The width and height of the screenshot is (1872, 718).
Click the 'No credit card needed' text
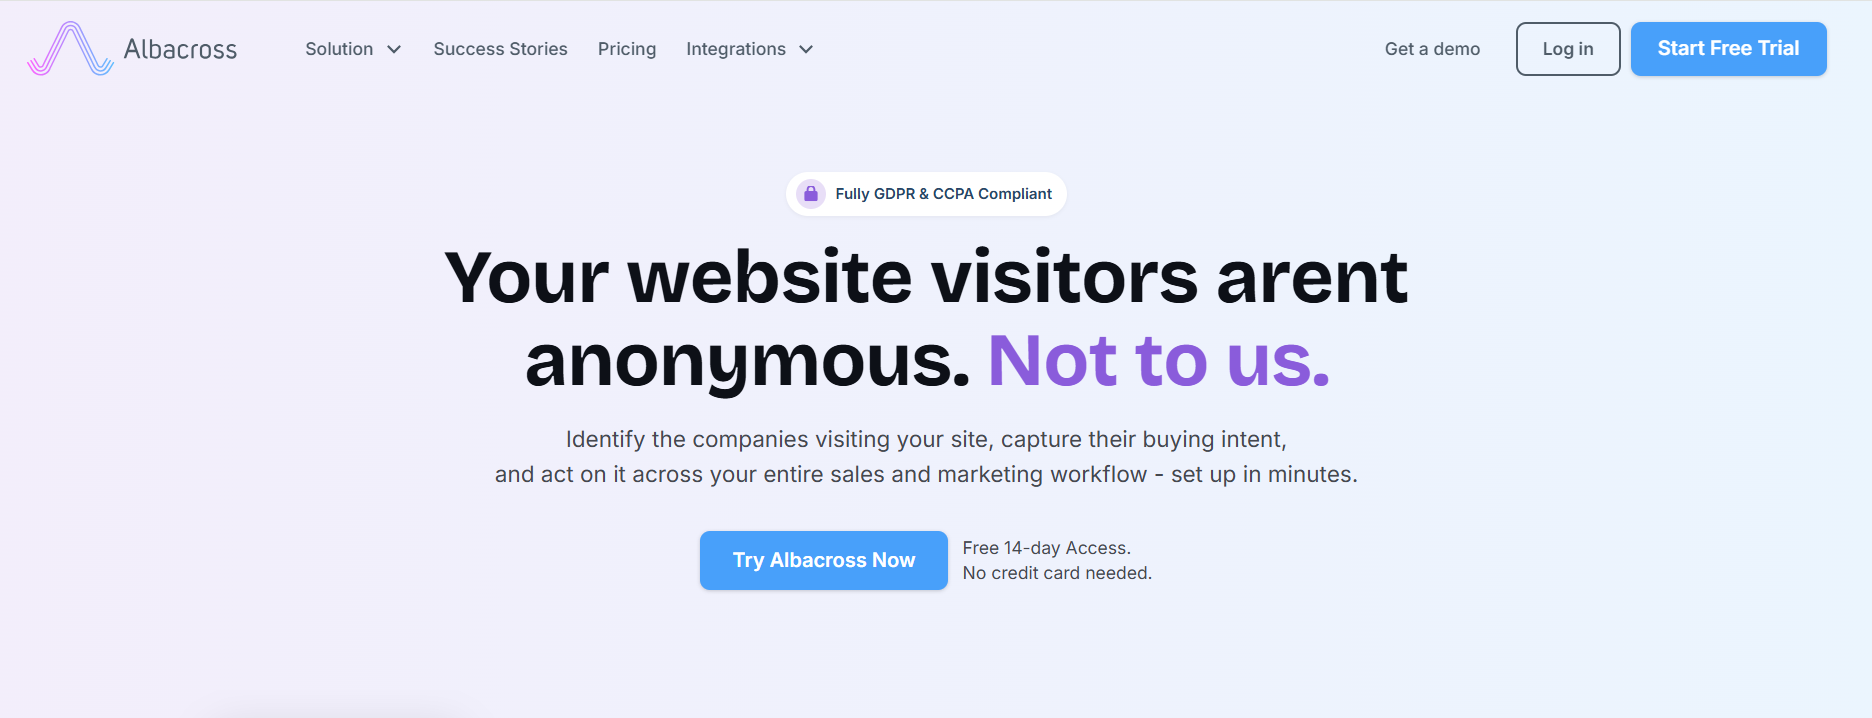1056,572
